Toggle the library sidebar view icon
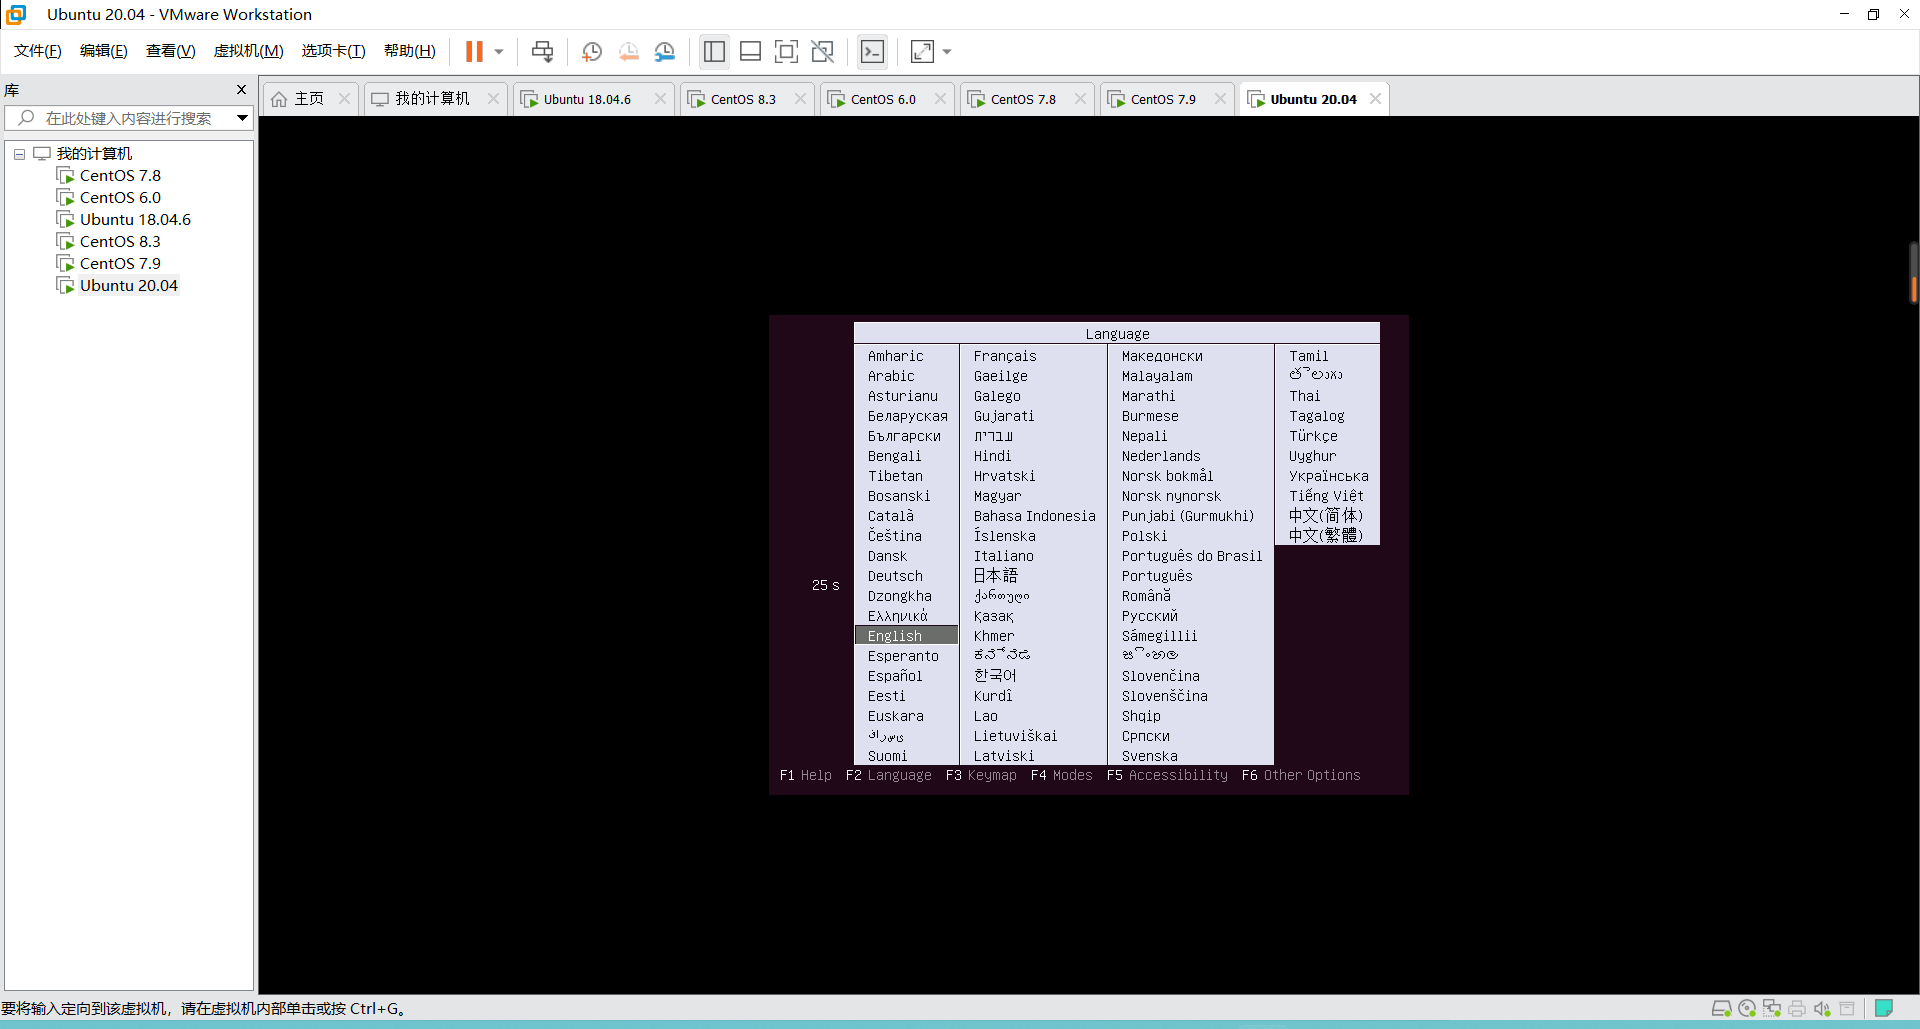The width and height of the screenshot is (1920, 1029). [714, 51]
